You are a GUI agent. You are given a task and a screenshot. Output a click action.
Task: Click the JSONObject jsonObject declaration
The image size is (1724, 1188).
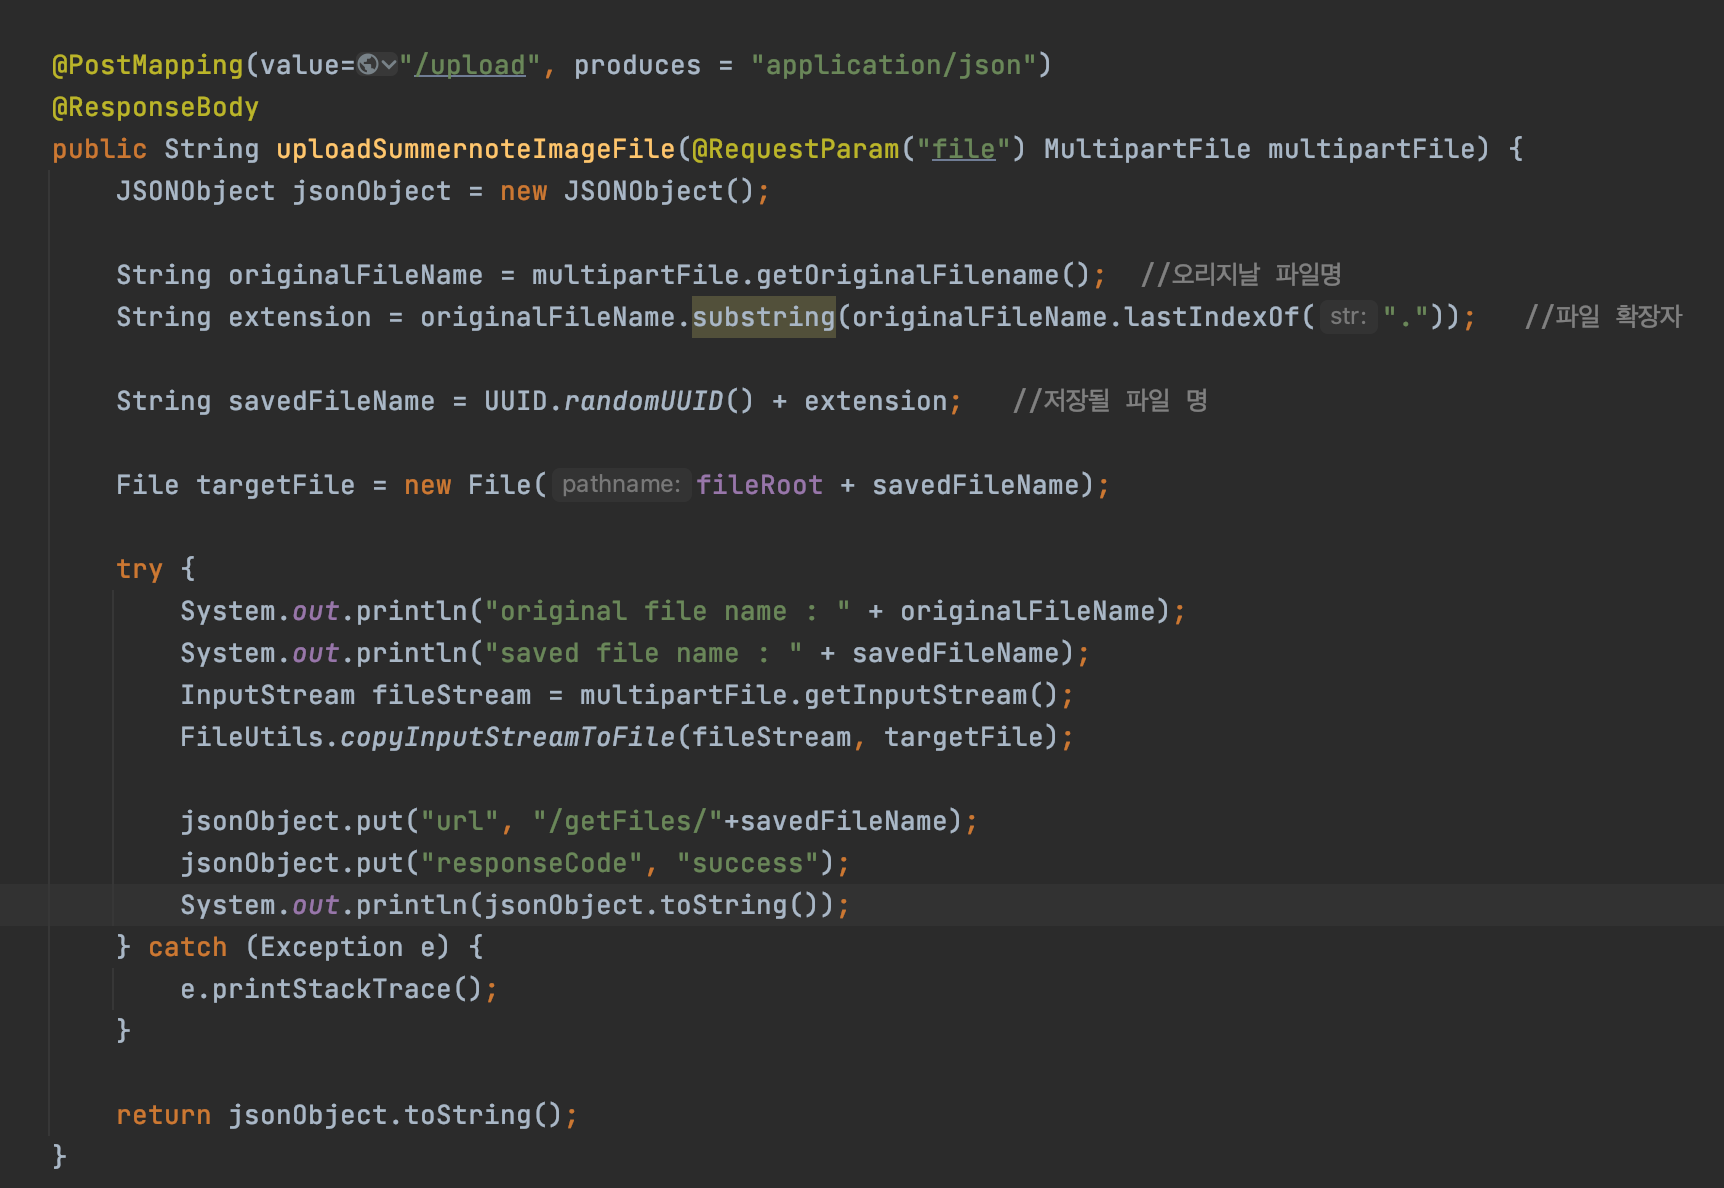click(283, 191)
